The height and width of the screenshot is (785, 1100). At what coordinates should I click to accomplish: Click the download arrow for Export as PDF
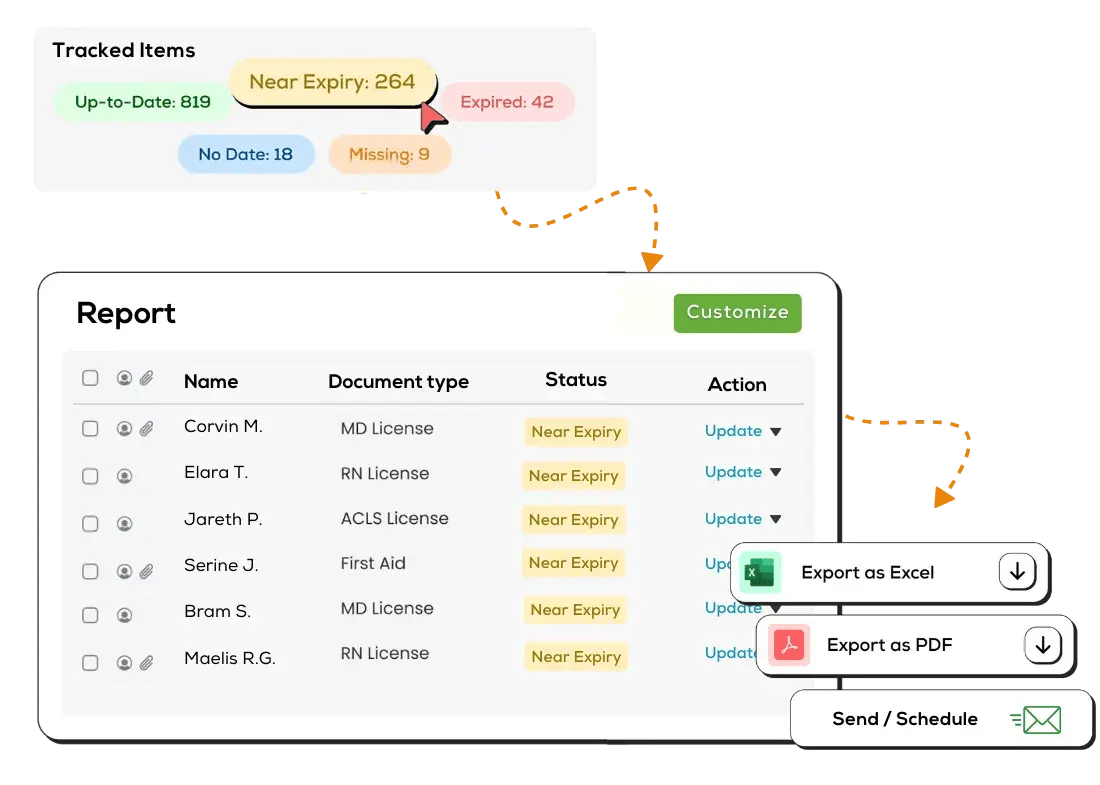pyautogui.click(x=1042, y=645)
